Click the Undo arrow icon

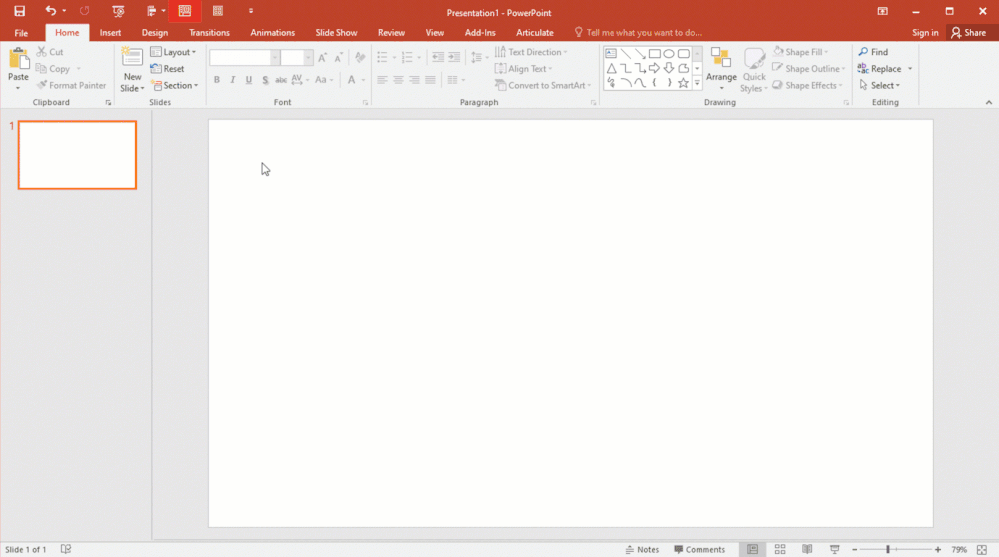coord(50,11)
